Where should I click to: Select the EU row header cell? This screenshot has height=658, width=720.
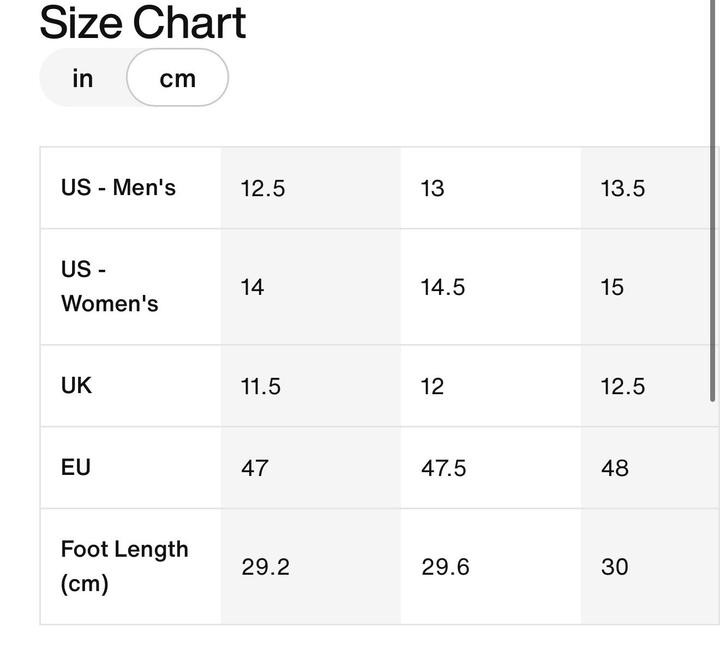[76, 467]
